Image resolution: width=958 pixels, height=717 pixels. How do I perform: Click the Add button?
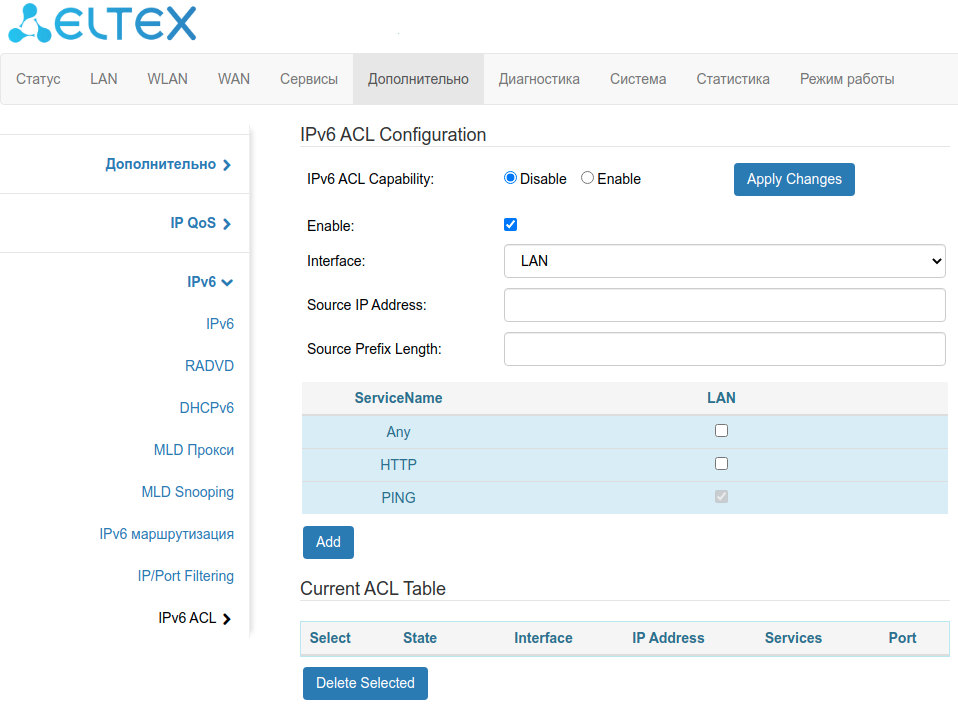click(328, 542)
